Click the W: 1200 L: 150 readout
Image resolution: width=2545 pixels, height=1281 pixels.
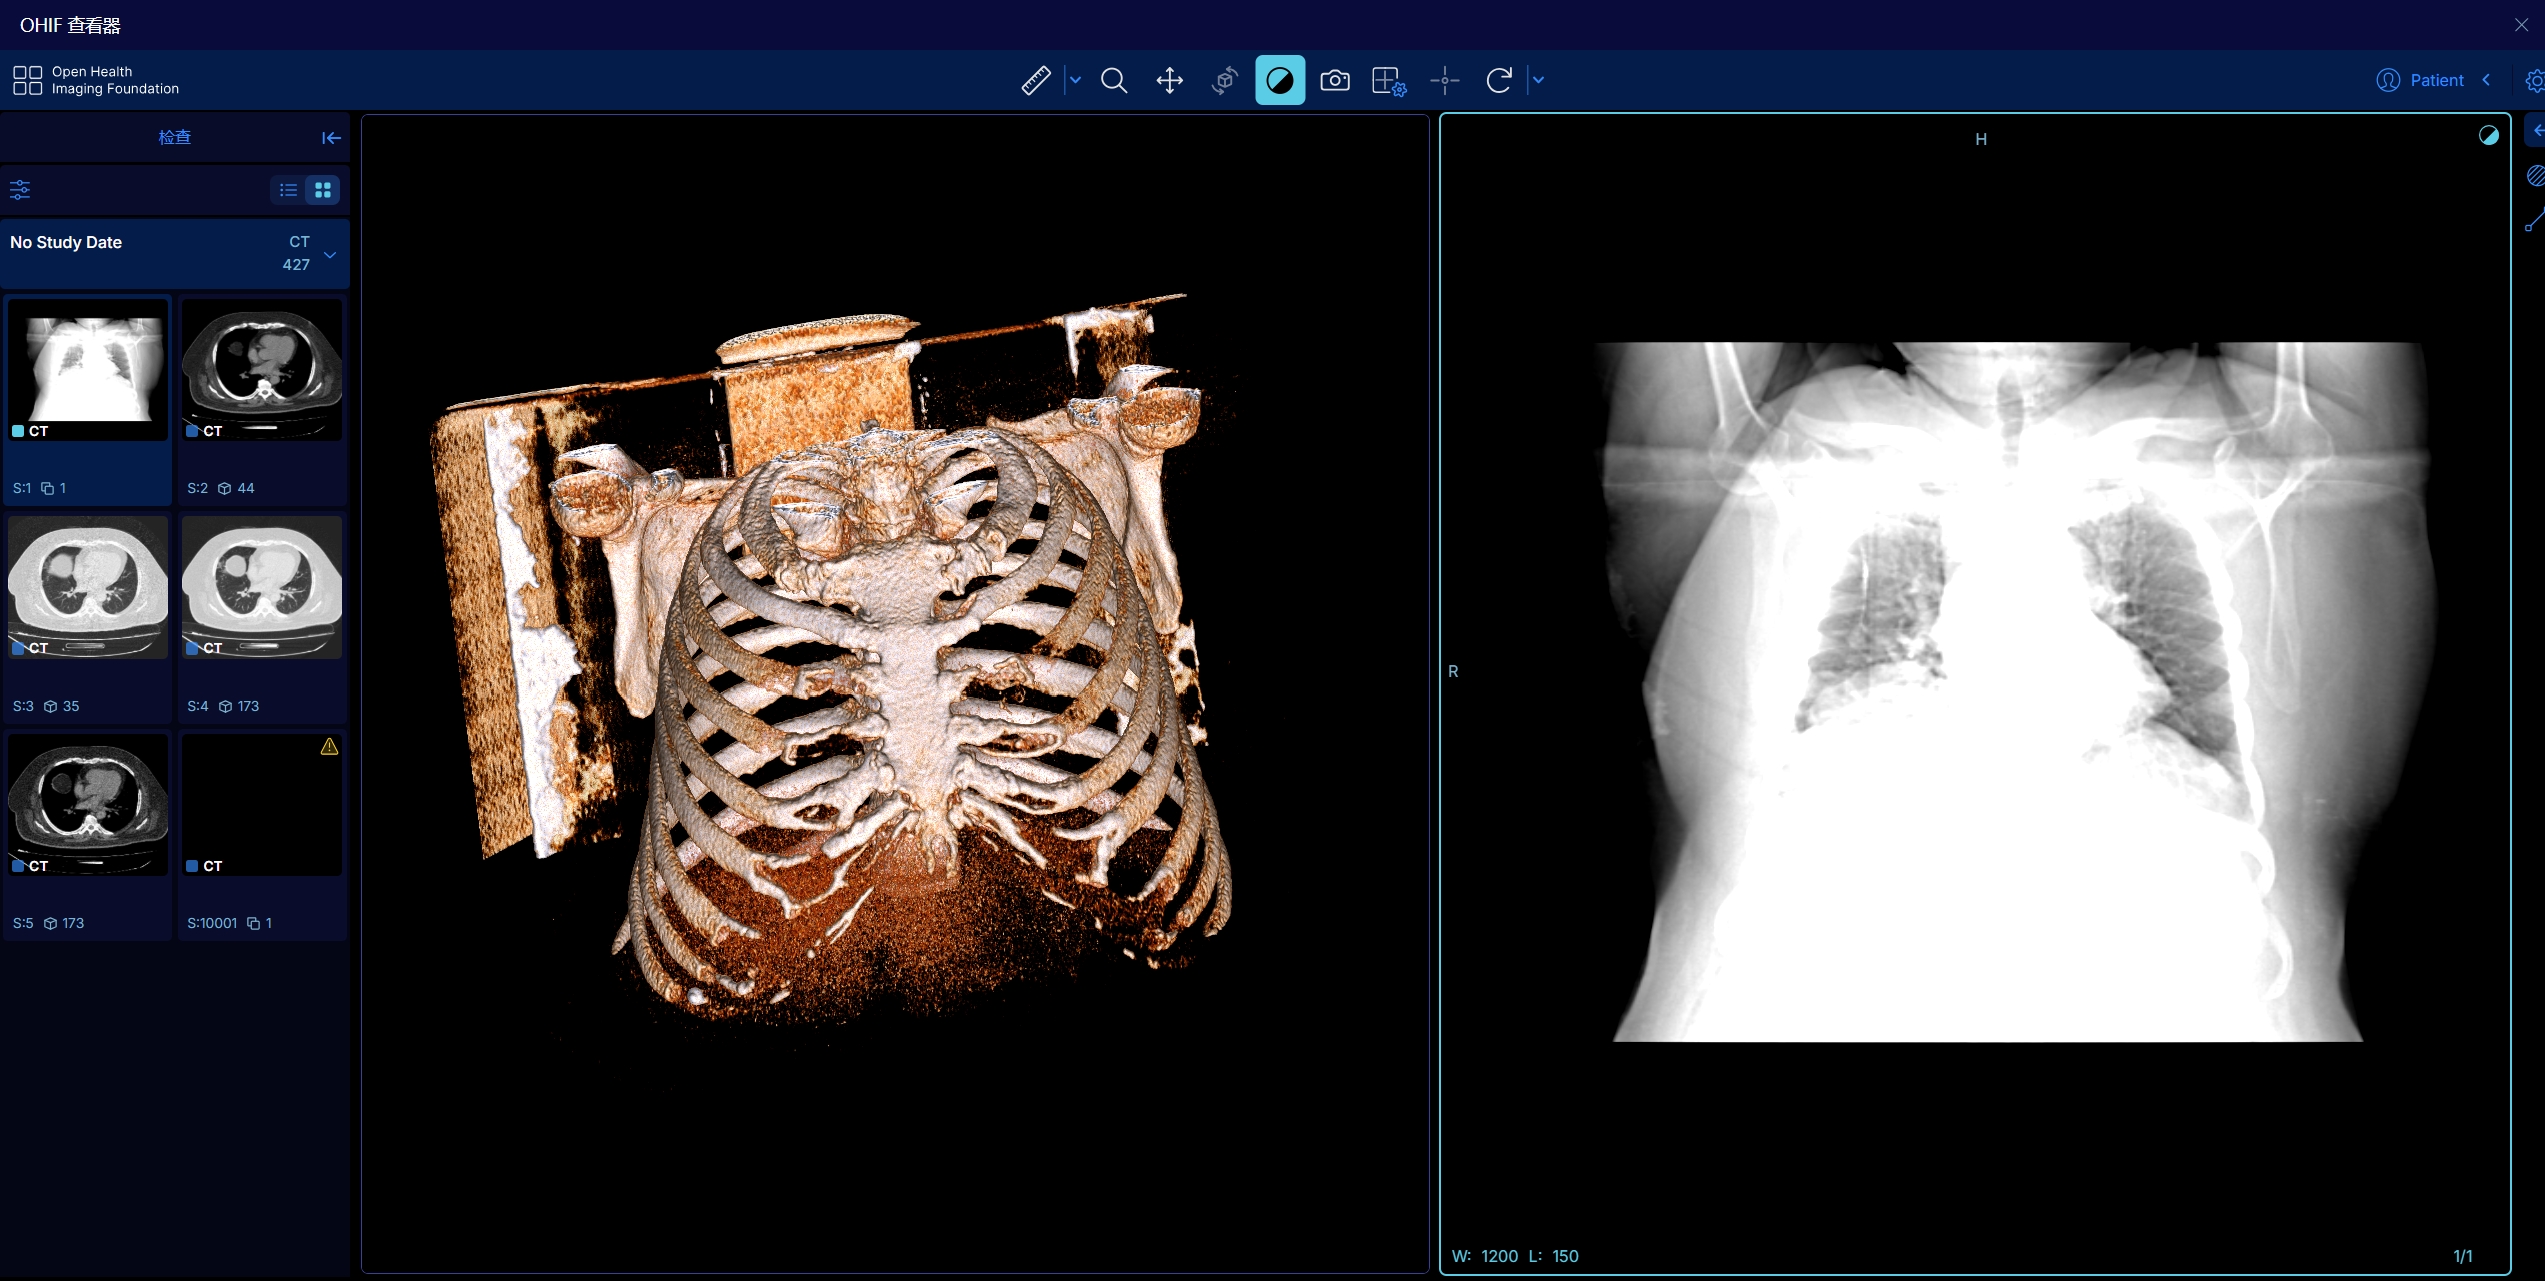point(1515,1256)
